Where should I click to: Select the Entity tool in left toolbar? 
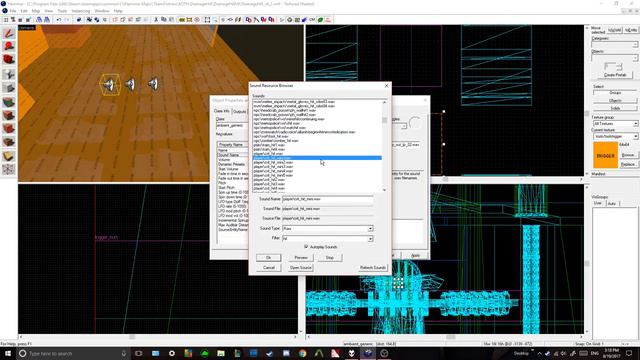[9, 74]
